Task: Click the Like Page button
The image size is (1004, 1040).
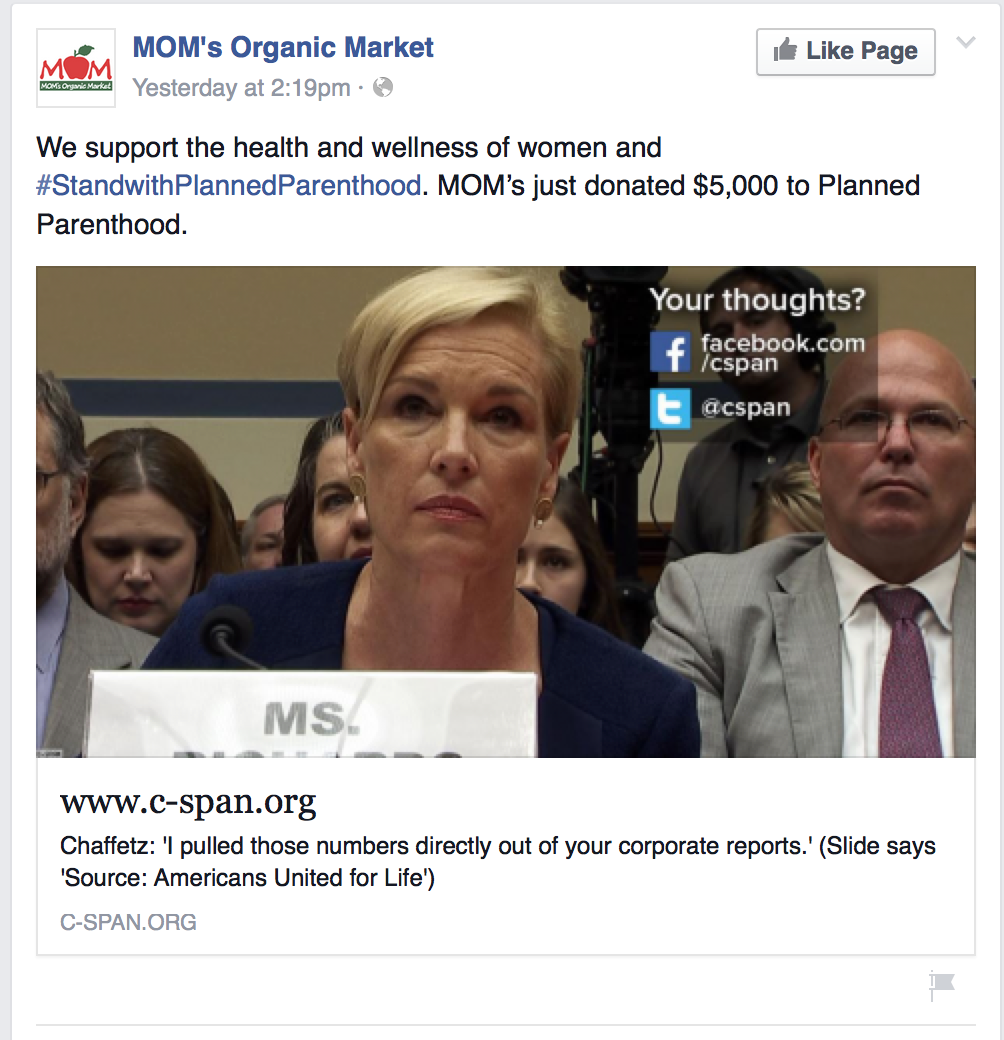Action: click(846, 52)
